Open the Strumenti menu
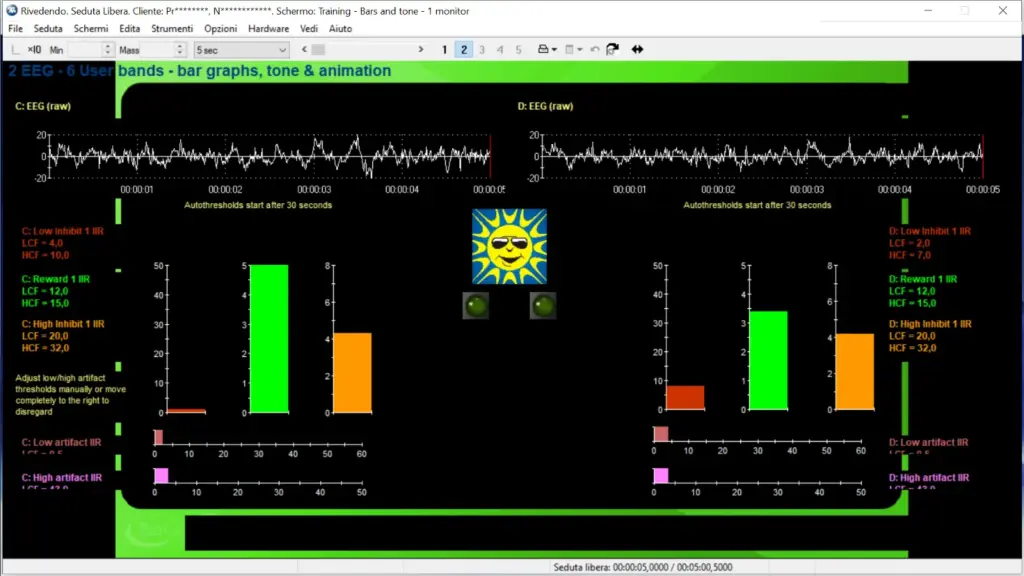This screenshot has height=576, width=1024. pyautogui.click(x=172, y=29)
